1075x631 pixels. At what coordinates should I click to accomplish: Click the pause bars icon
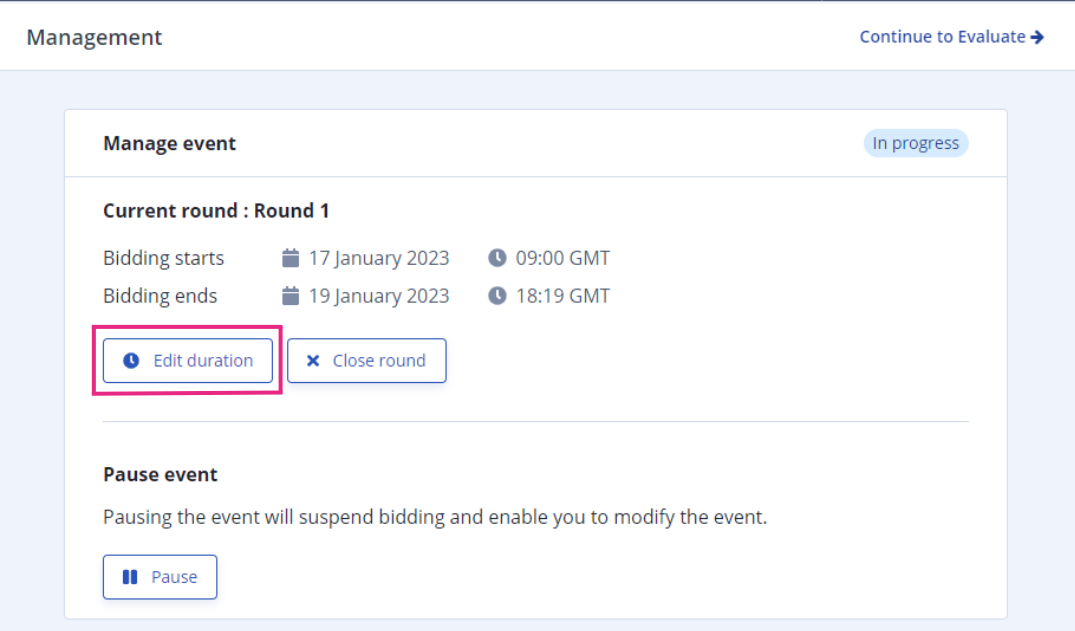pos(130,577)
